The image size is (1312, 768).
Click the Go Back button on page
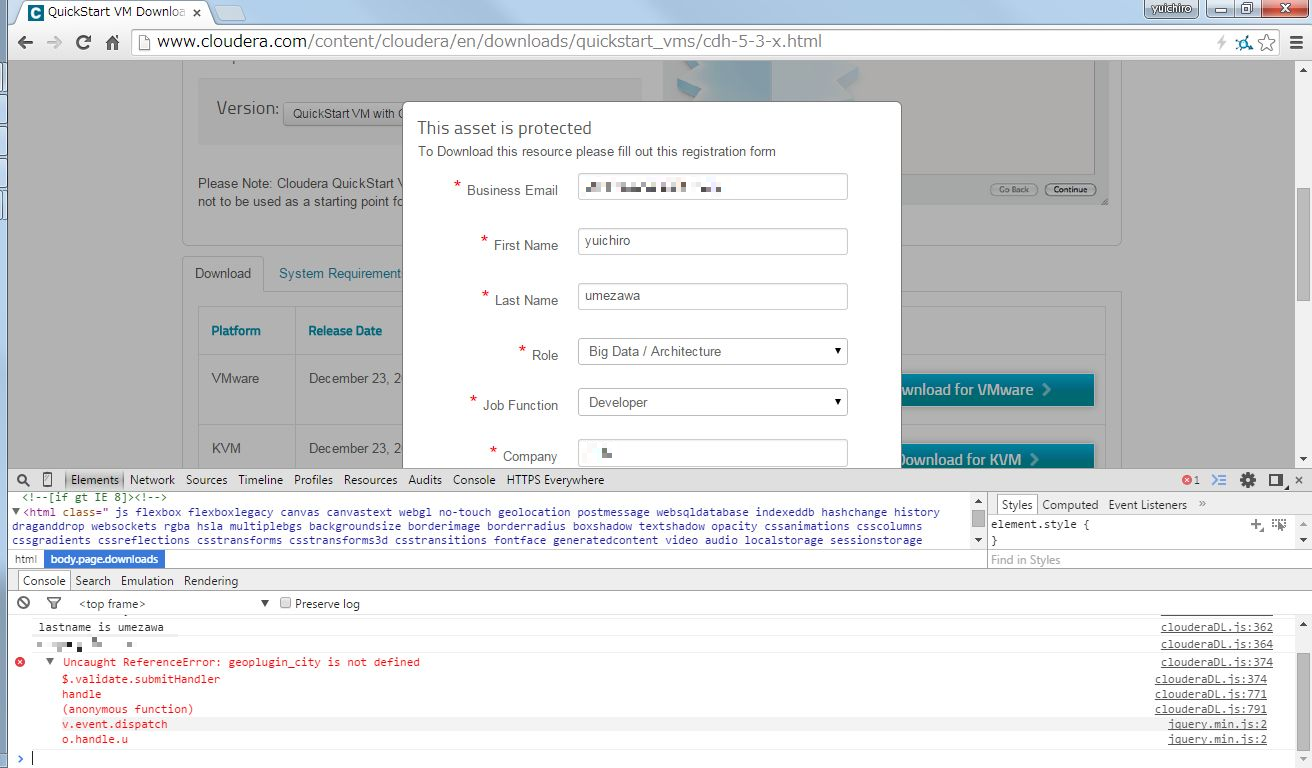pyautogui.click(x=1014, y=189)
